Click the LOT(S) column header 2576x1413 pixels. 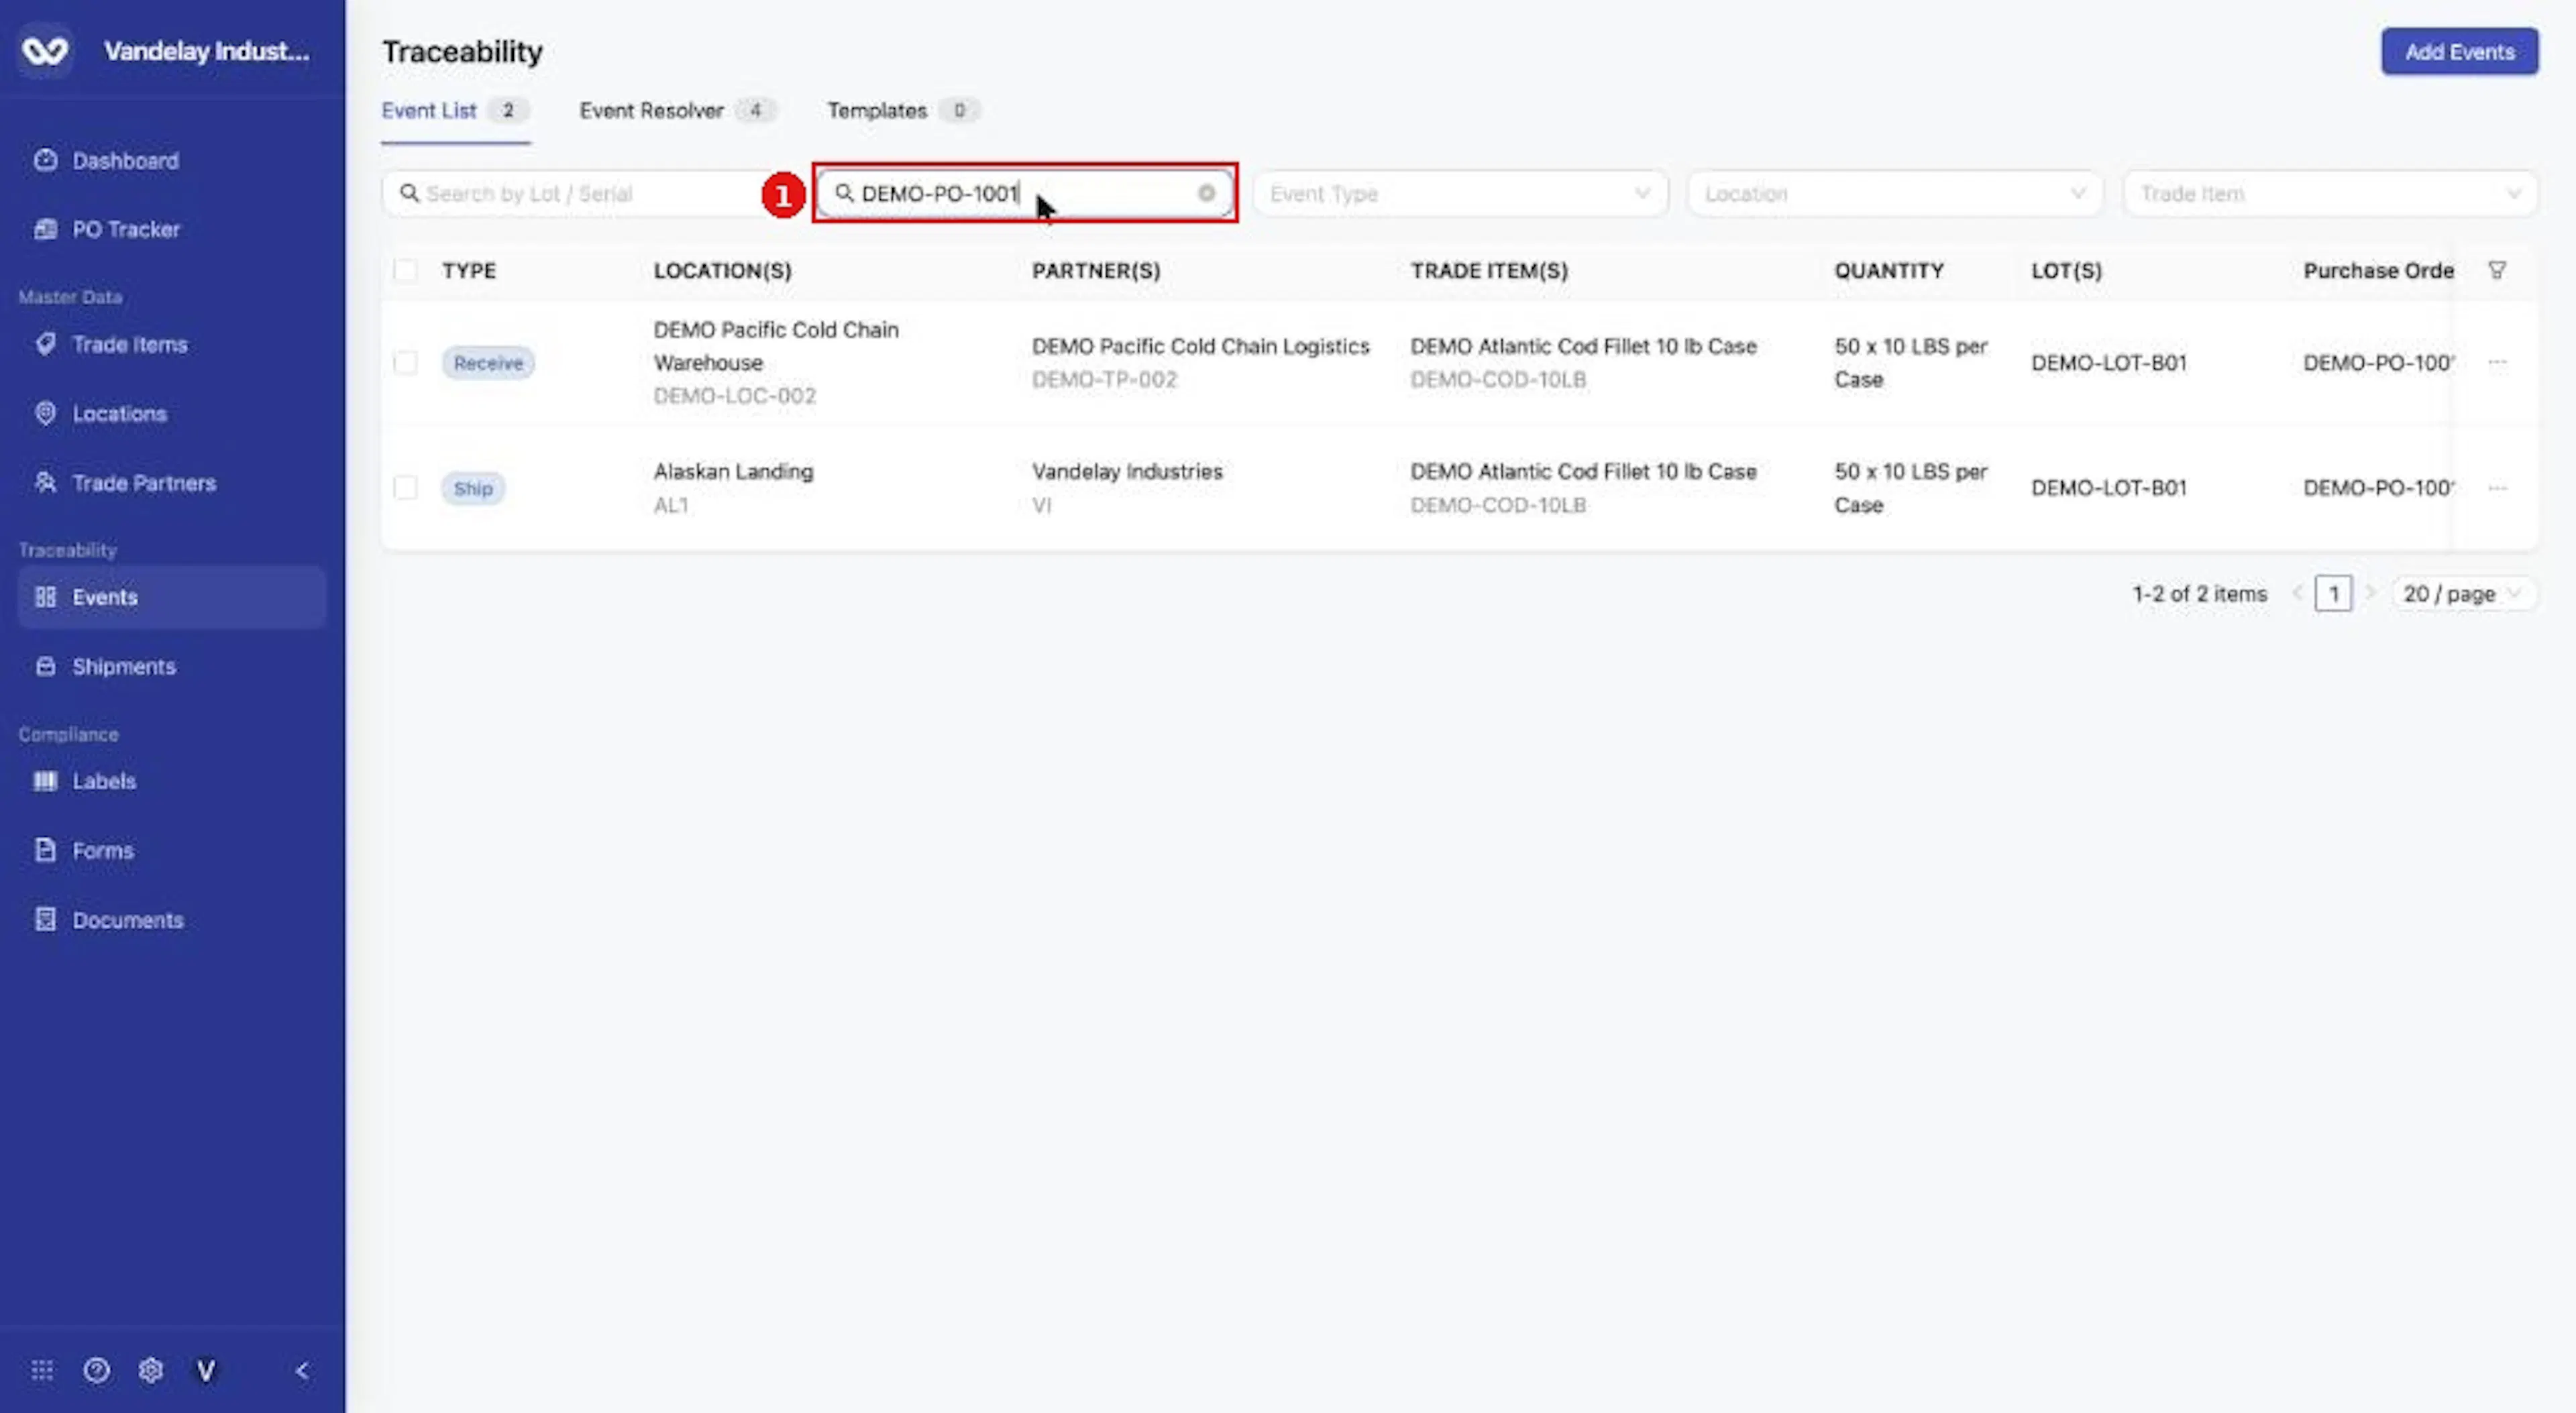(x=2066, y=270)
